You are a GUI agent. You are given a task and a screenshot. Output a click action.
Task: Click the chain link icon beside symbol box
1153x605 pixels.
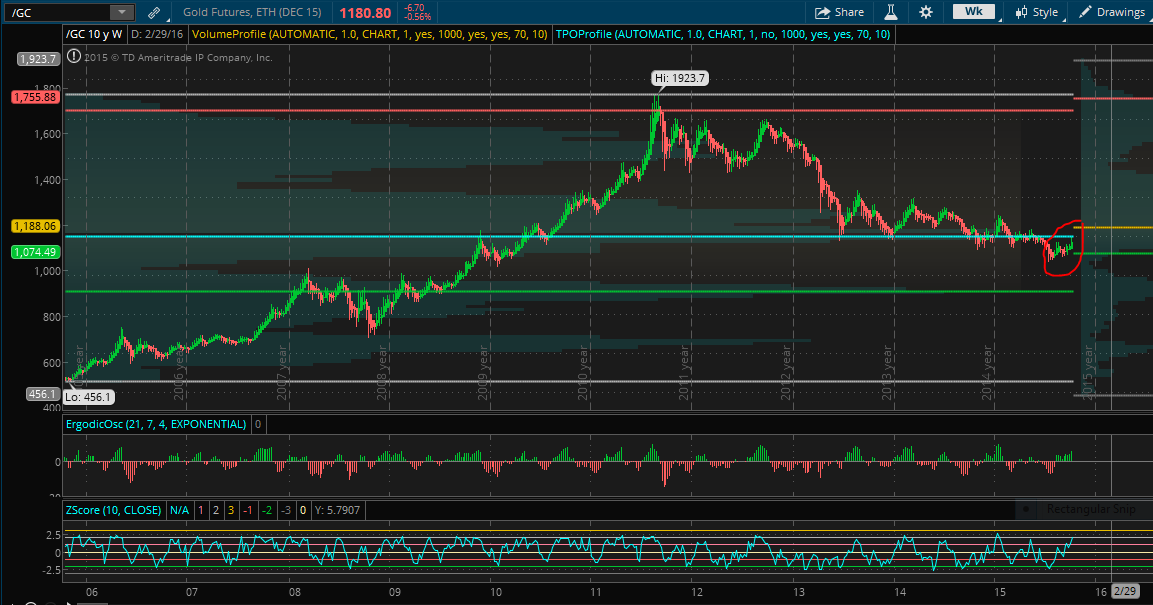pos(154,12)
